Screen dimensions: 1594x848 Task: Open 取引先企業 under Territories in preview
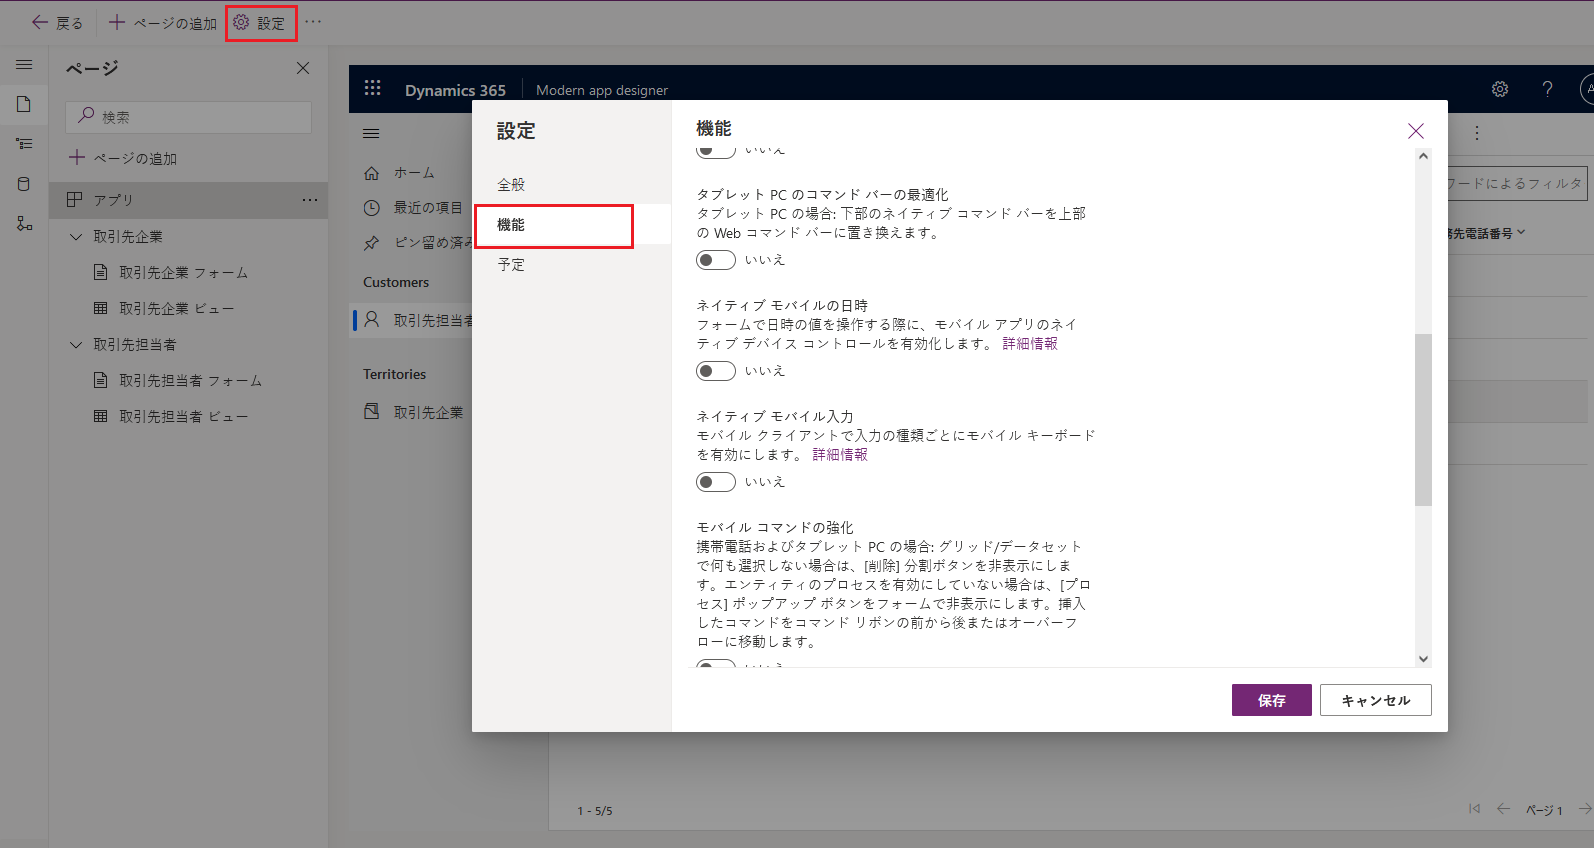coord(413,412)
